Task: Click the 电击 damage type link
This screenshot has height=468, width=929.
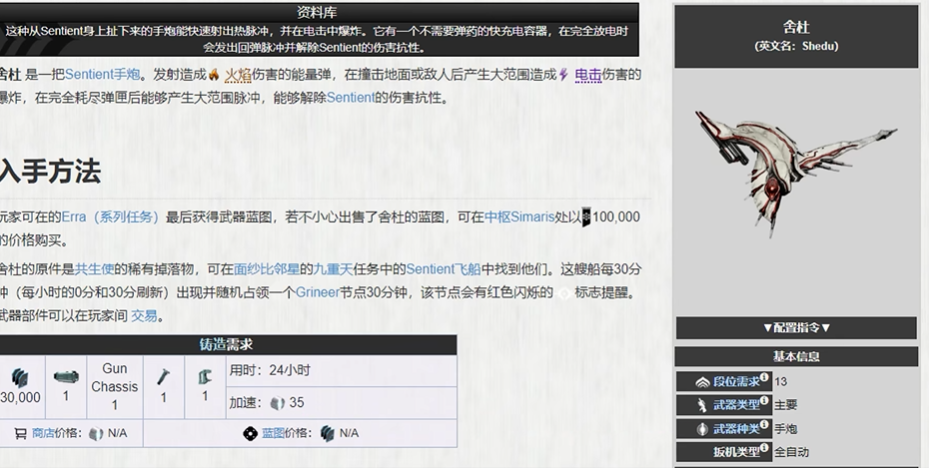Action: (x=588, y=75)
